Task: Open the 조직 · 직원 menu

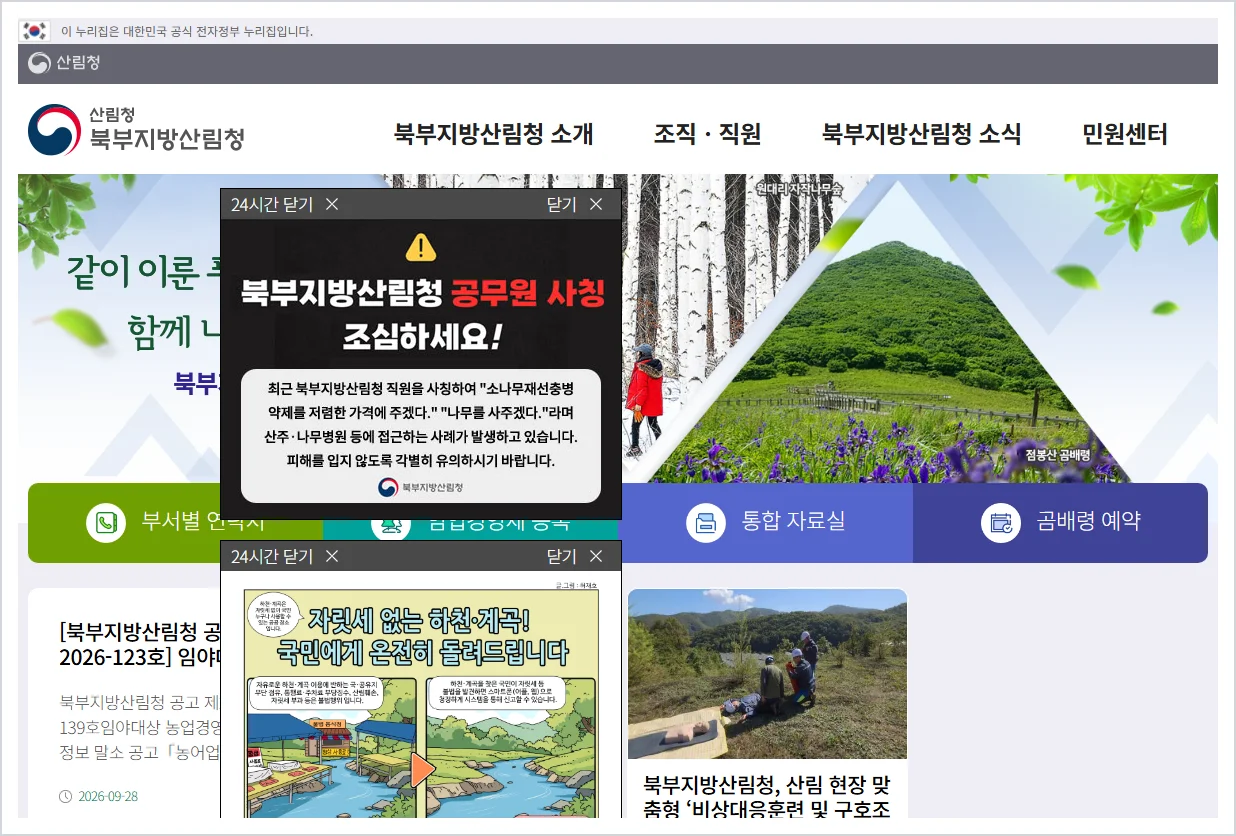Action: [707, 134]
